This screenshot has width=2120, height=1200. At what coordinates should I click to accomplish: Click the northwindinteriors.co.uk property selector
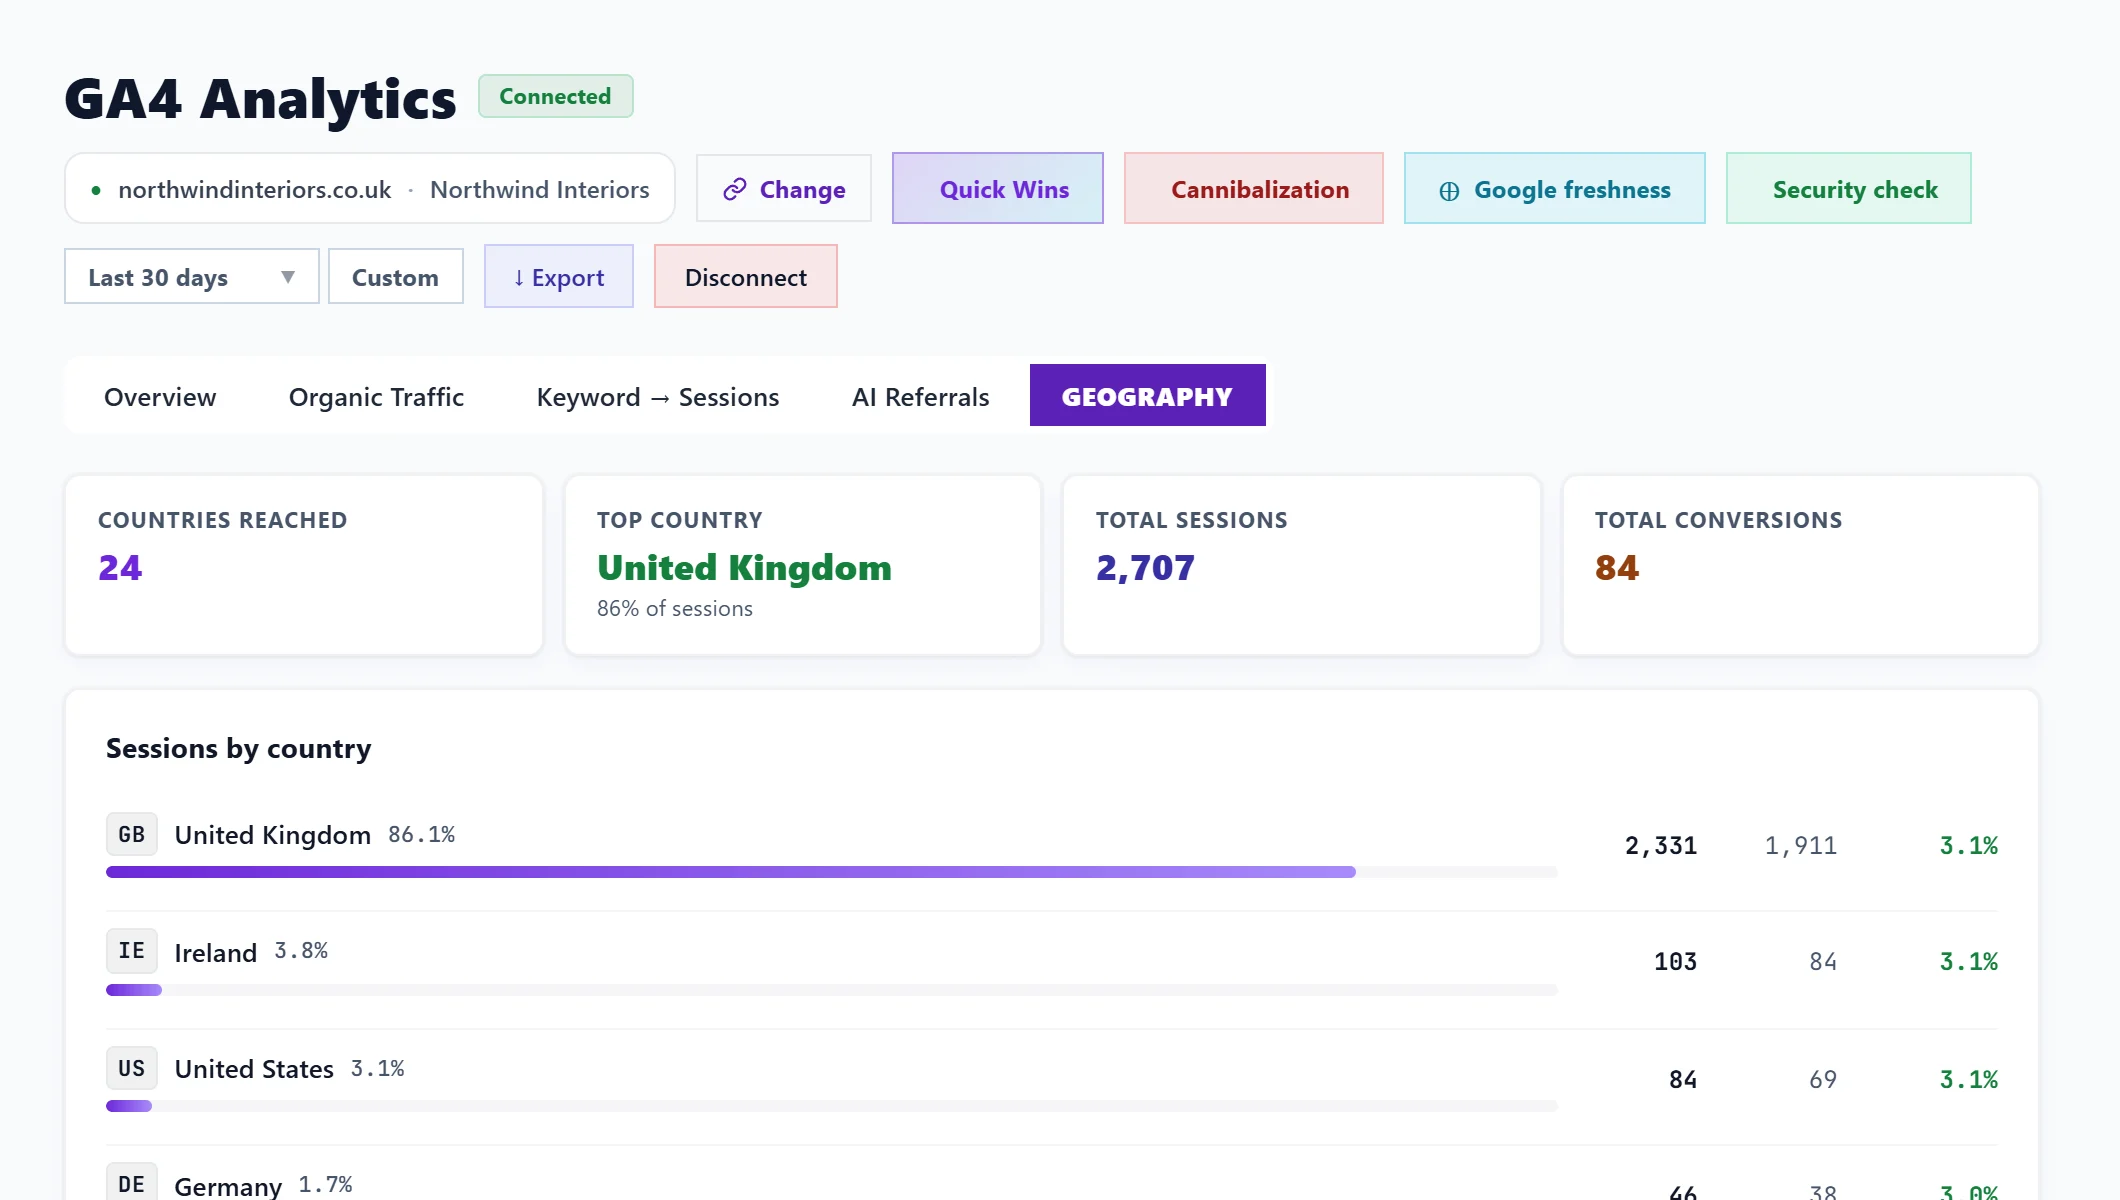click(x=369, y=189)
